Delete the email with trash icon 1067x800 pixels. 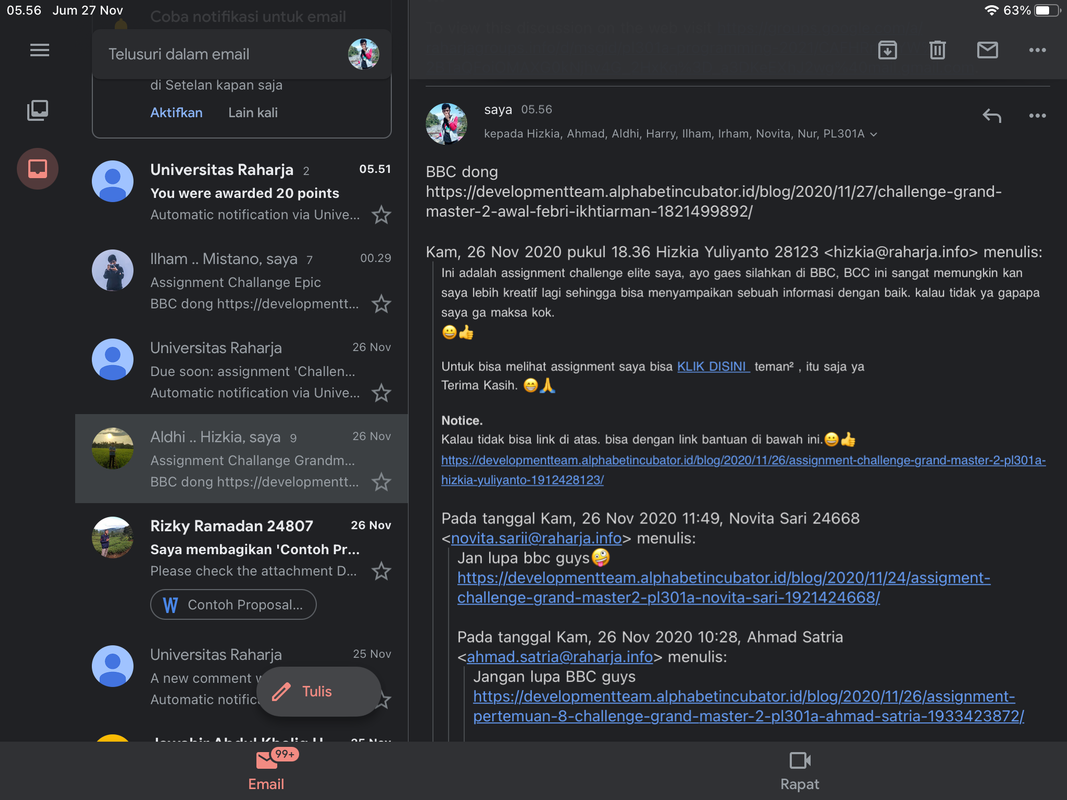[938, 50]
